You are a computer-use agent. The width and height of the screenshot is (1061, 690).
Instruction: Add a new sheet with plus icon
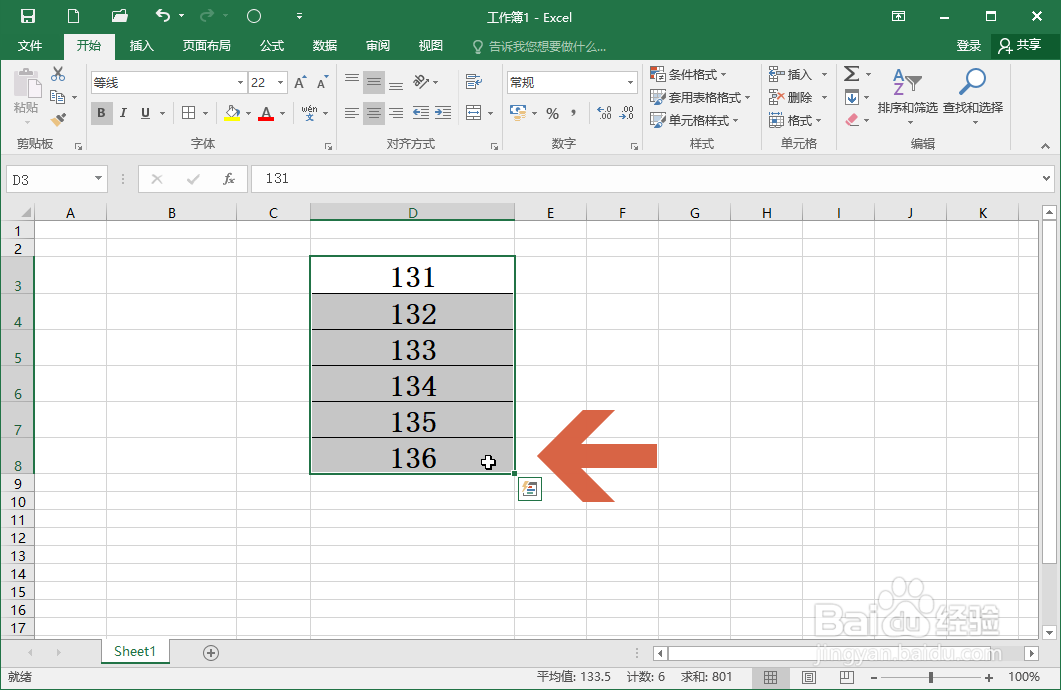[x=211, y=653]
